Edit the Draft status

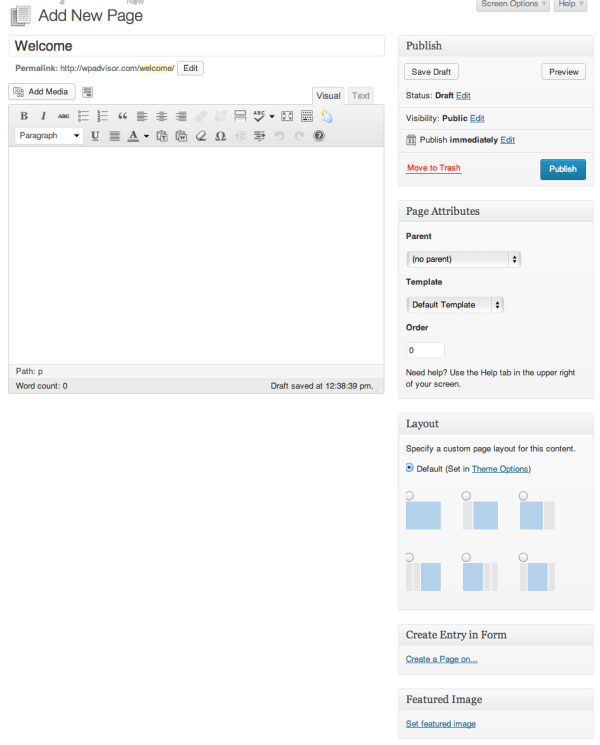(x=463, y=96)
